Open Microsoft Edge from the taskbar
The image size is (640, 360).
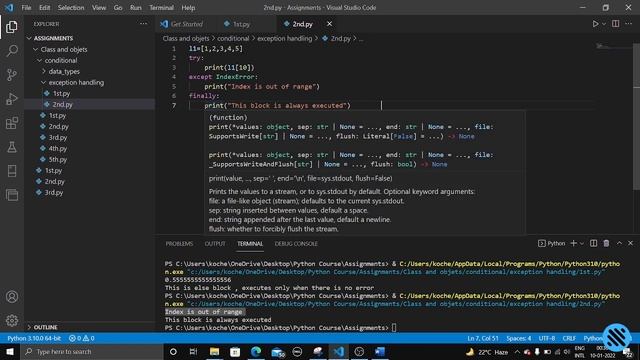(x=256, y=352)
